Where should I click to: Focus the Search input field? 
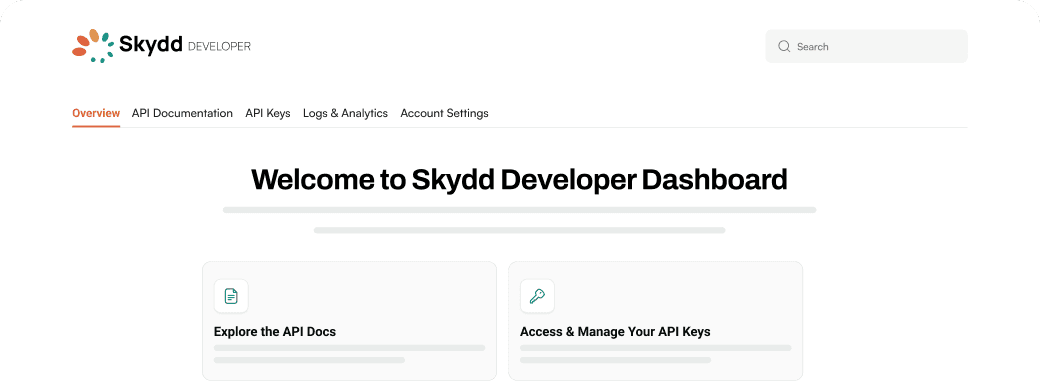click(866, 46)
